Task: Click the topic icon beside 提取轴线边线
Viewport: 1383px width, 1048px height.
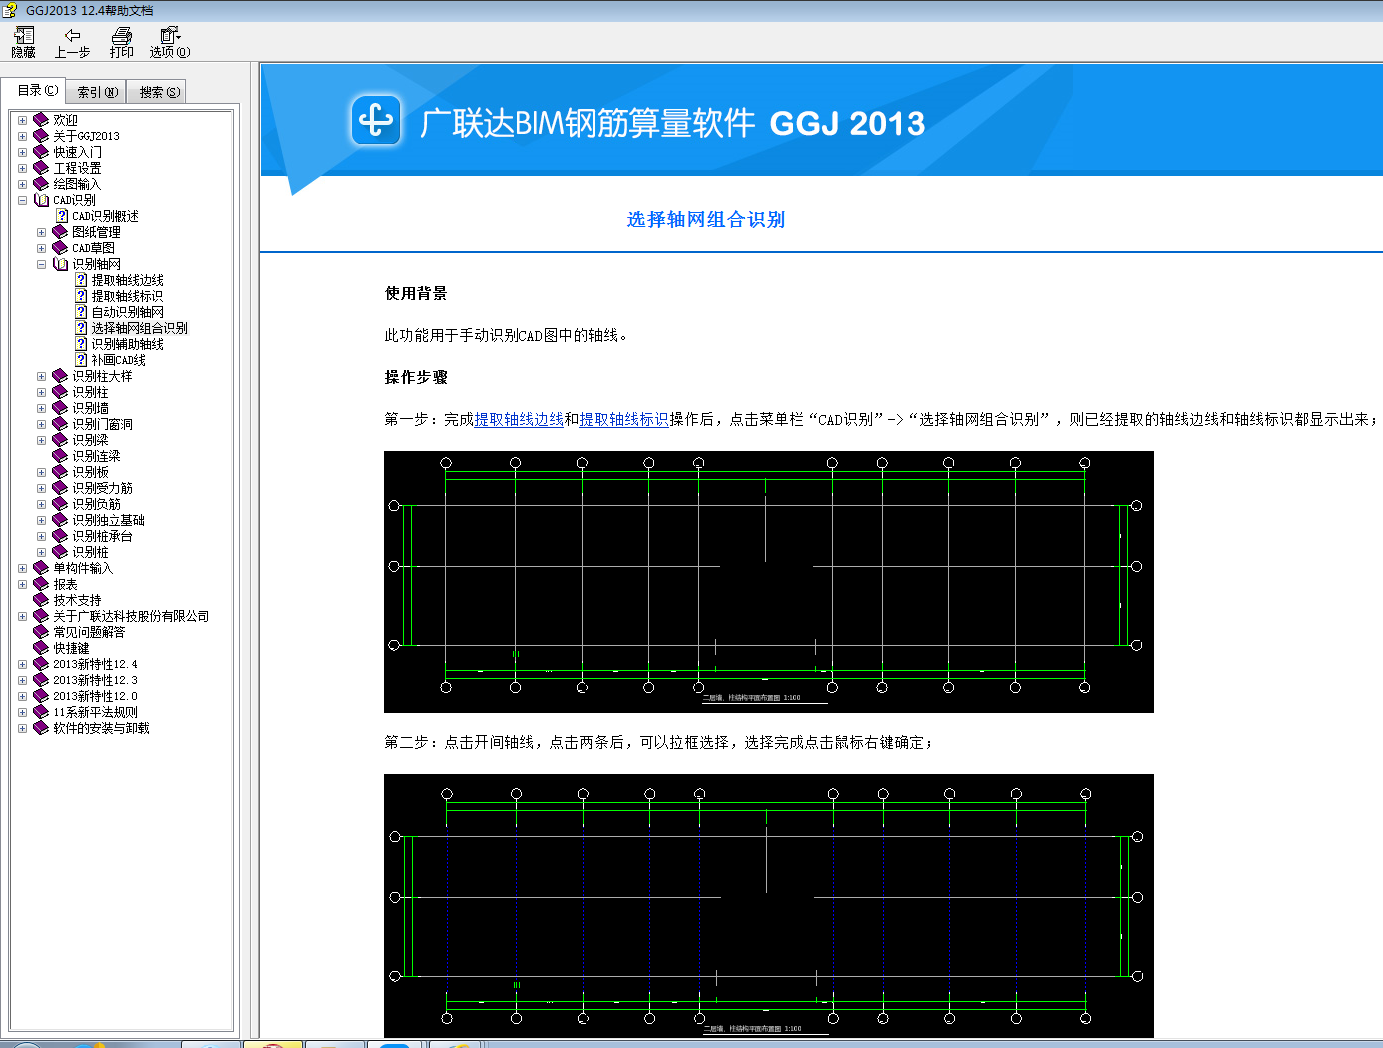Action: pyautogui.click(x=81, y=280)
